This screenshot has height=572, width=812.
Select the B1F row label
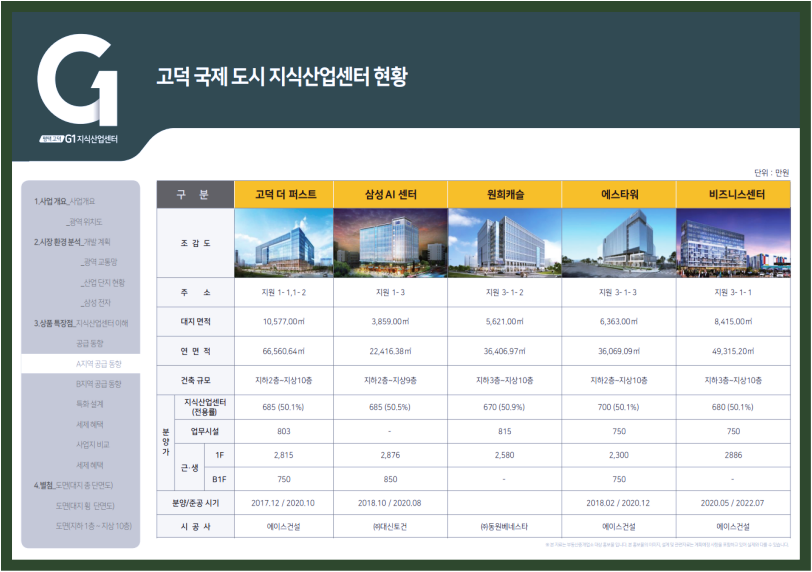click(x=219, y=479)
